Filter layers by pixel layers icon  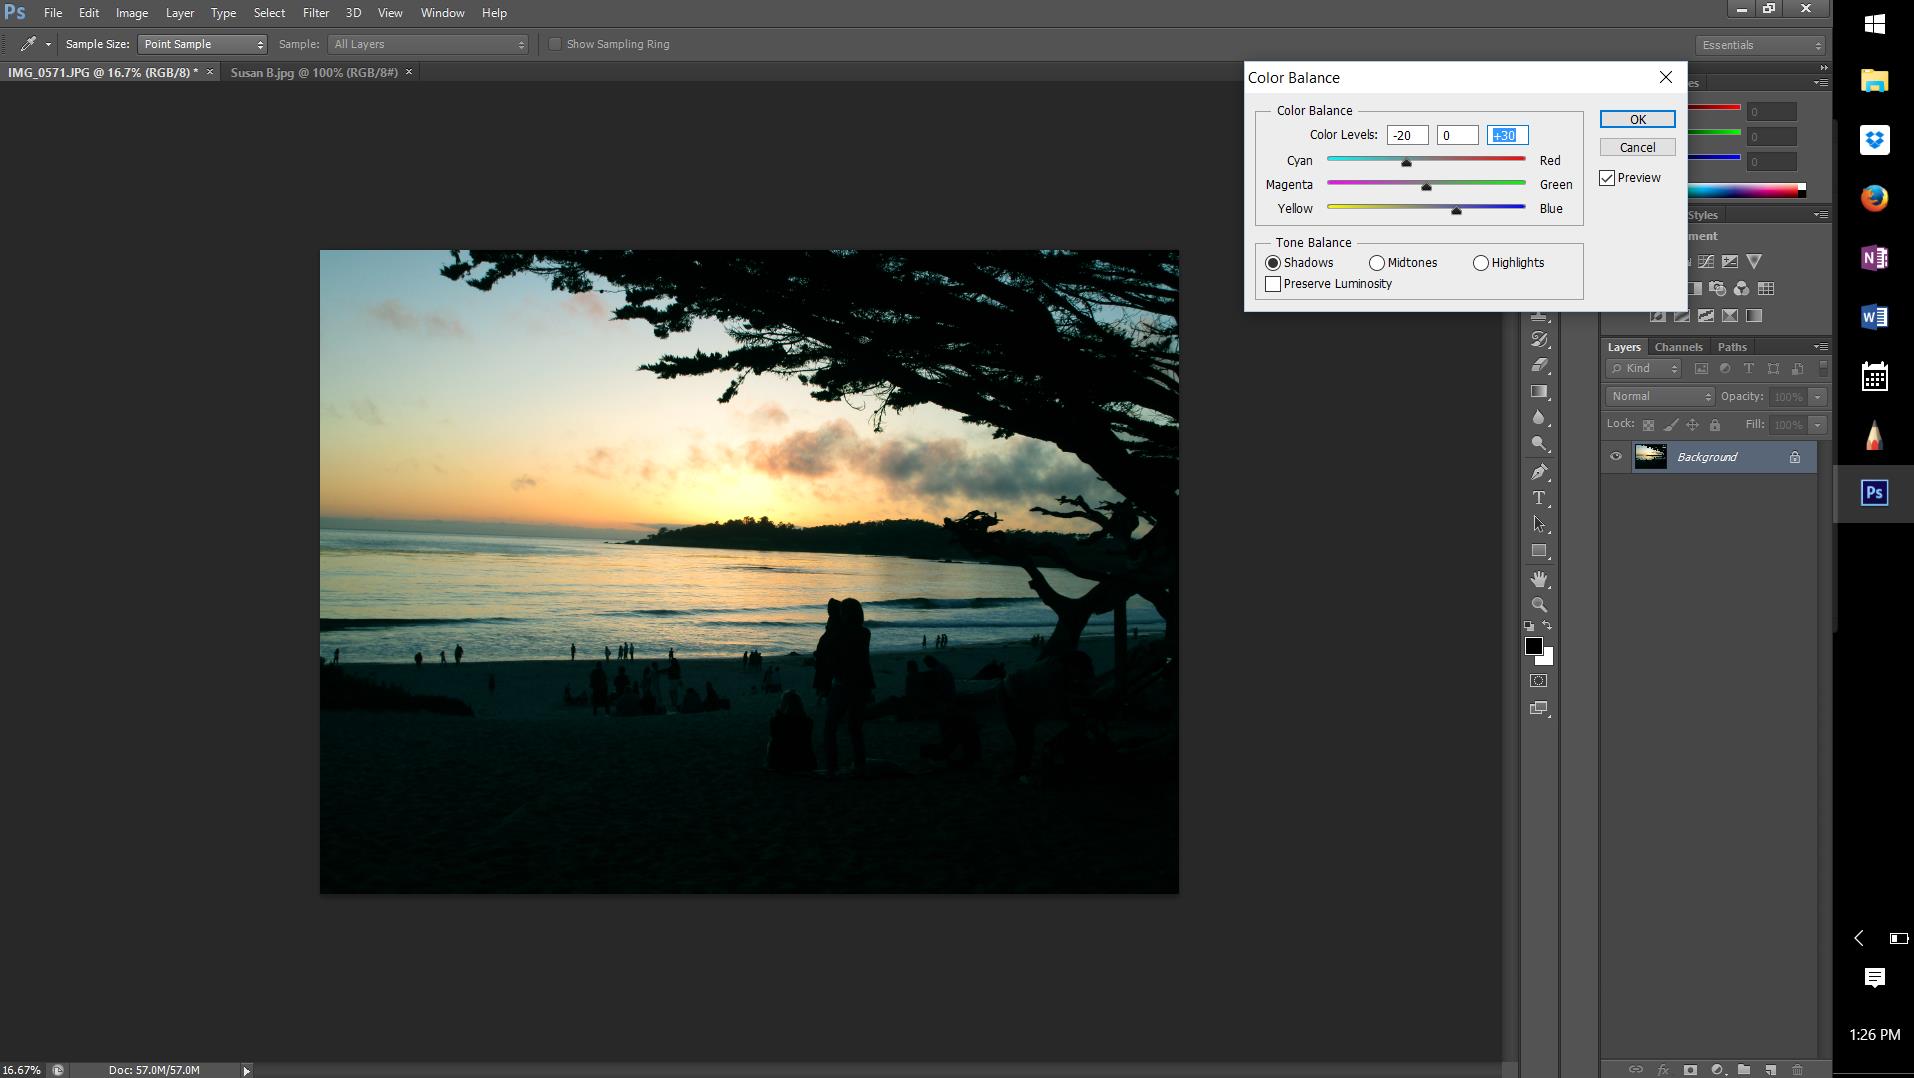(x=1701, y=369)
